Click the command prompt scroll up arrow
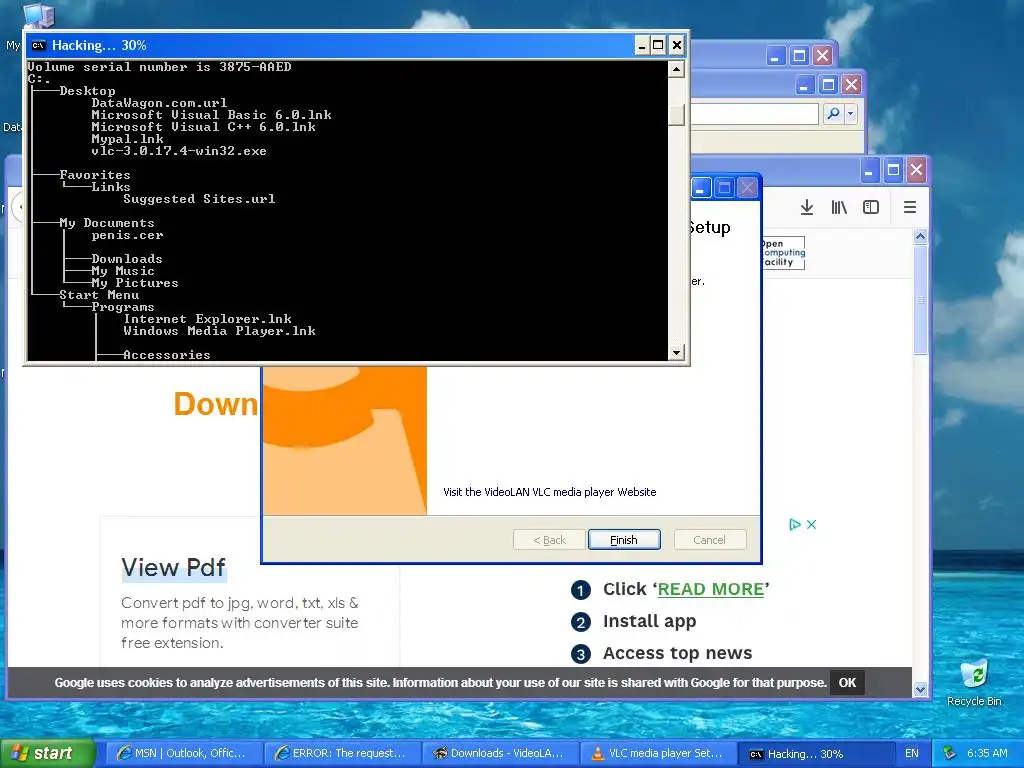1024x768 pixels. click(x=677, y=69)
